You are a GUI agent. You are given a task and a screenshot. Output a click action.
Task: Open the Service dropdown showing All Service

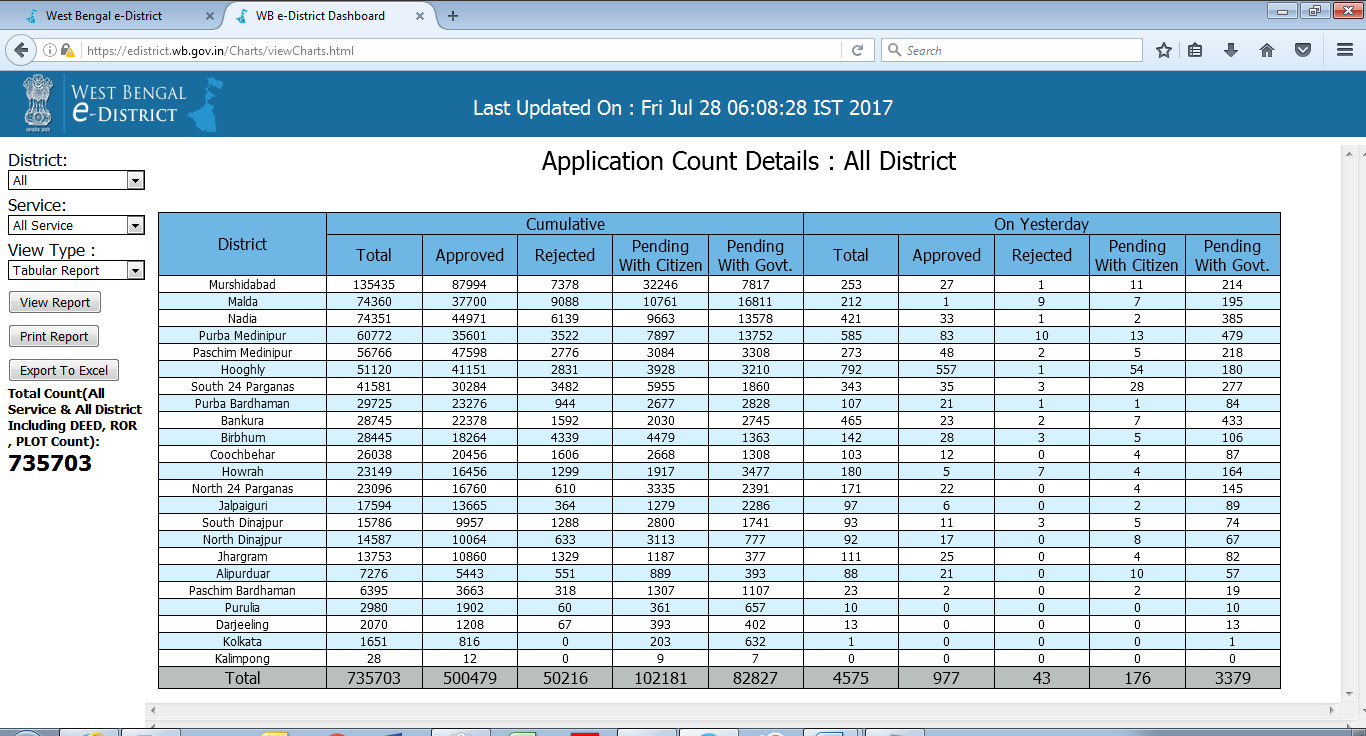pyautogui.click(x=76, y=226)
